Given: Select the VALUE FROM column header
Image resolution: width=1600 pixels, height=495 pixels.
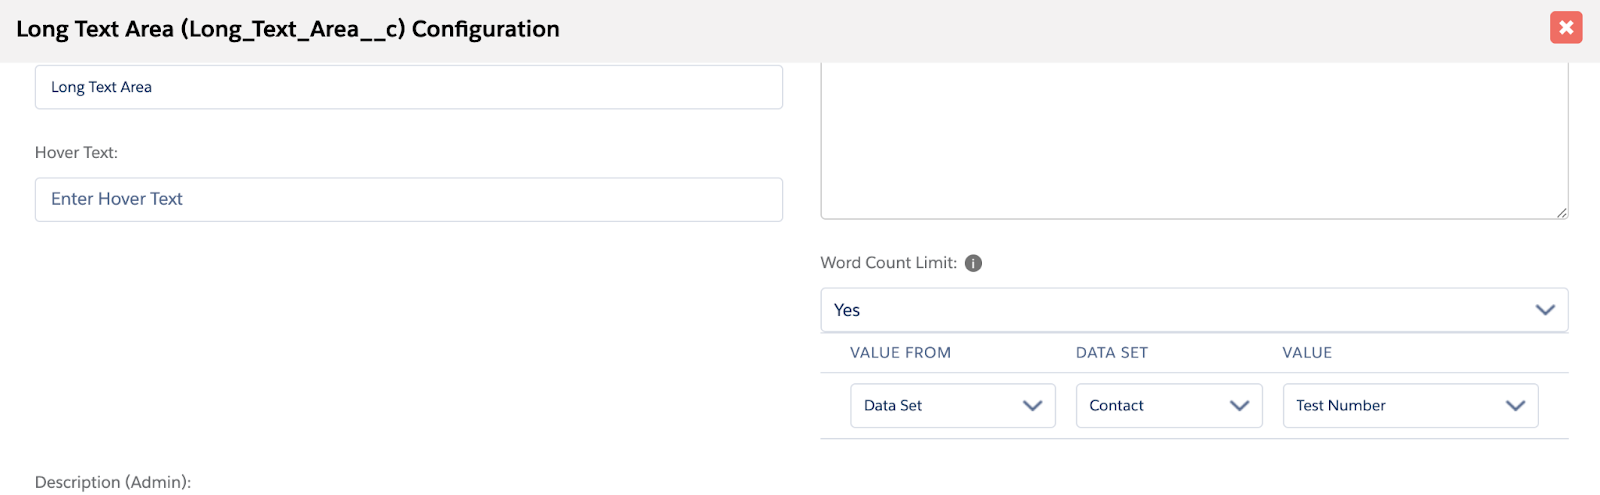Looking at the screenshot, I should click(x=900, y=353).
